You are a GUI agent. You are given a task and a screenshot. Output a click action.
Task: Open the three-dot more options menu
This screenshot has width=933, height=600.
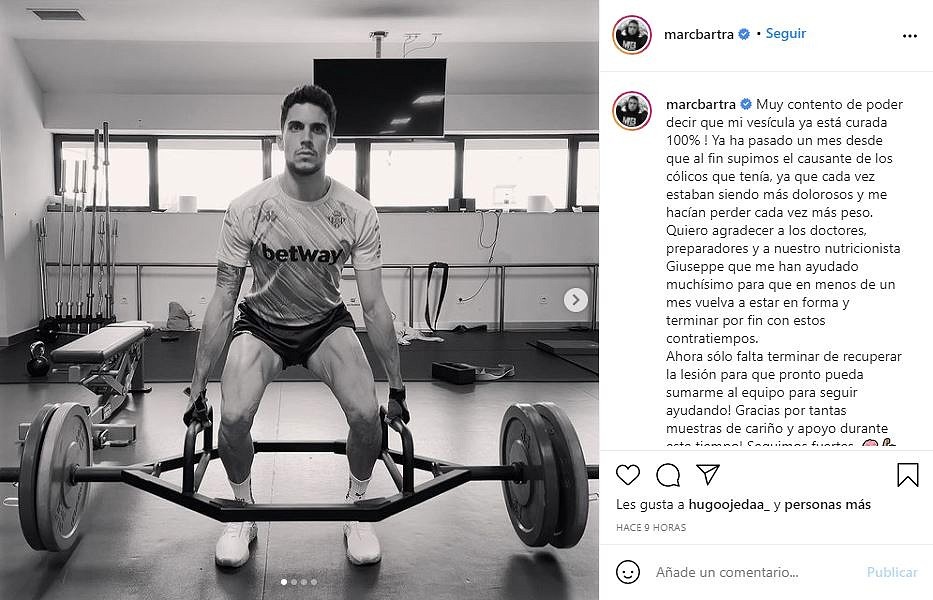910,36
